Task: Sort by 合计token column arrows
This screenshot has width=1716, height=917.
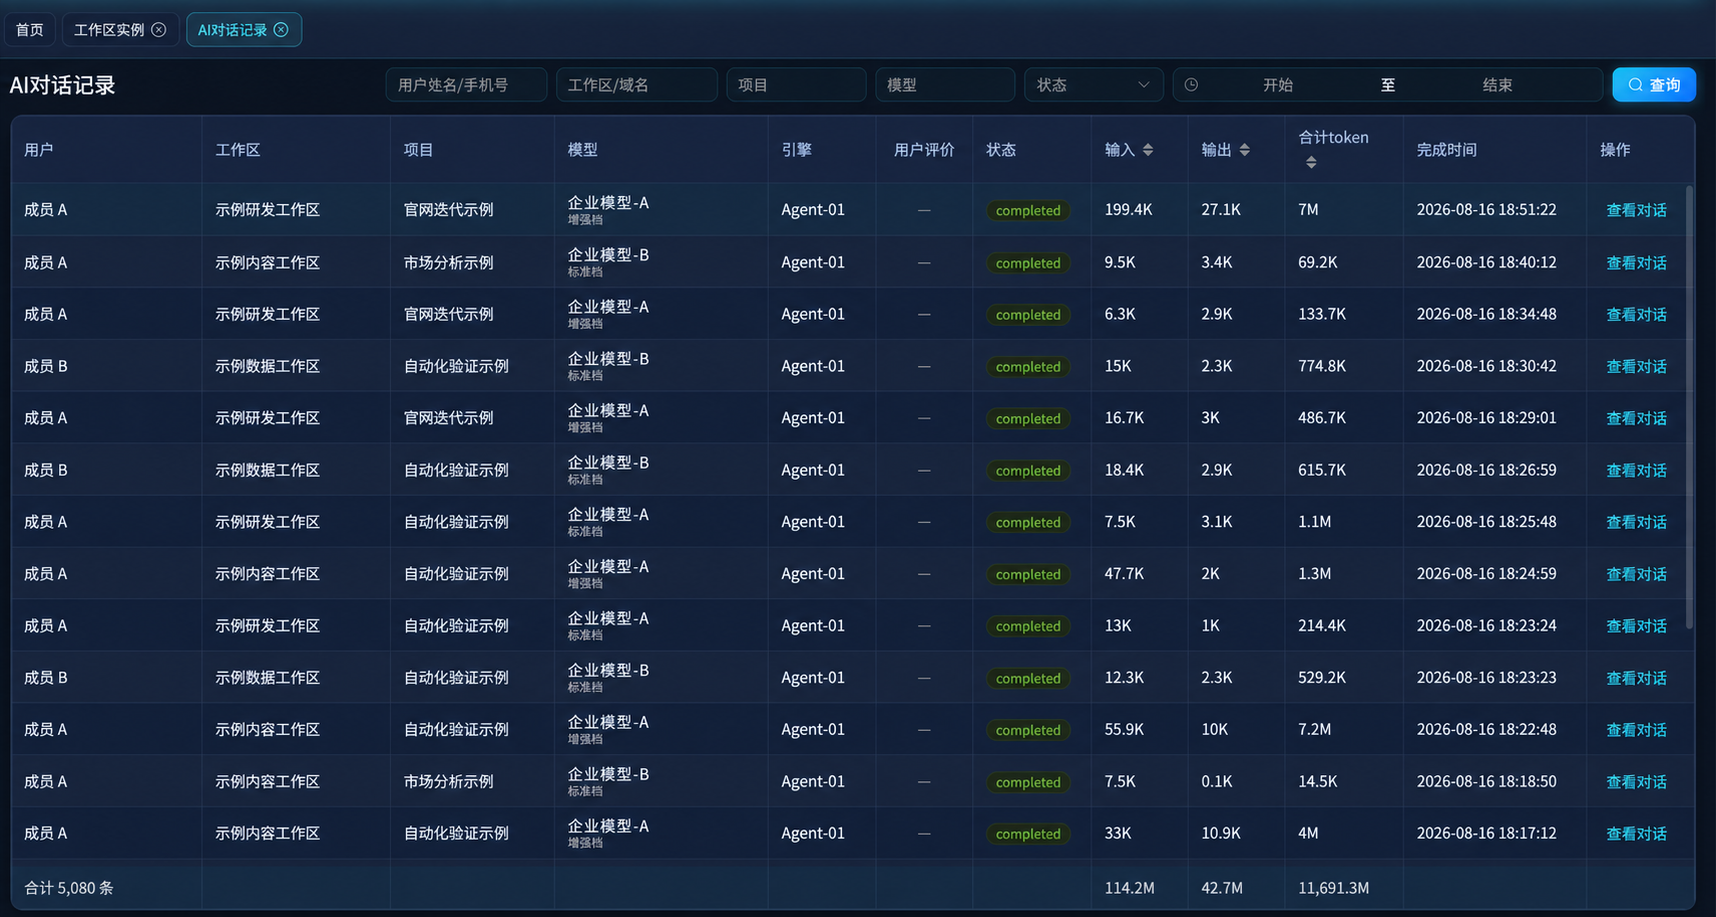Action: coord(1311,162)
